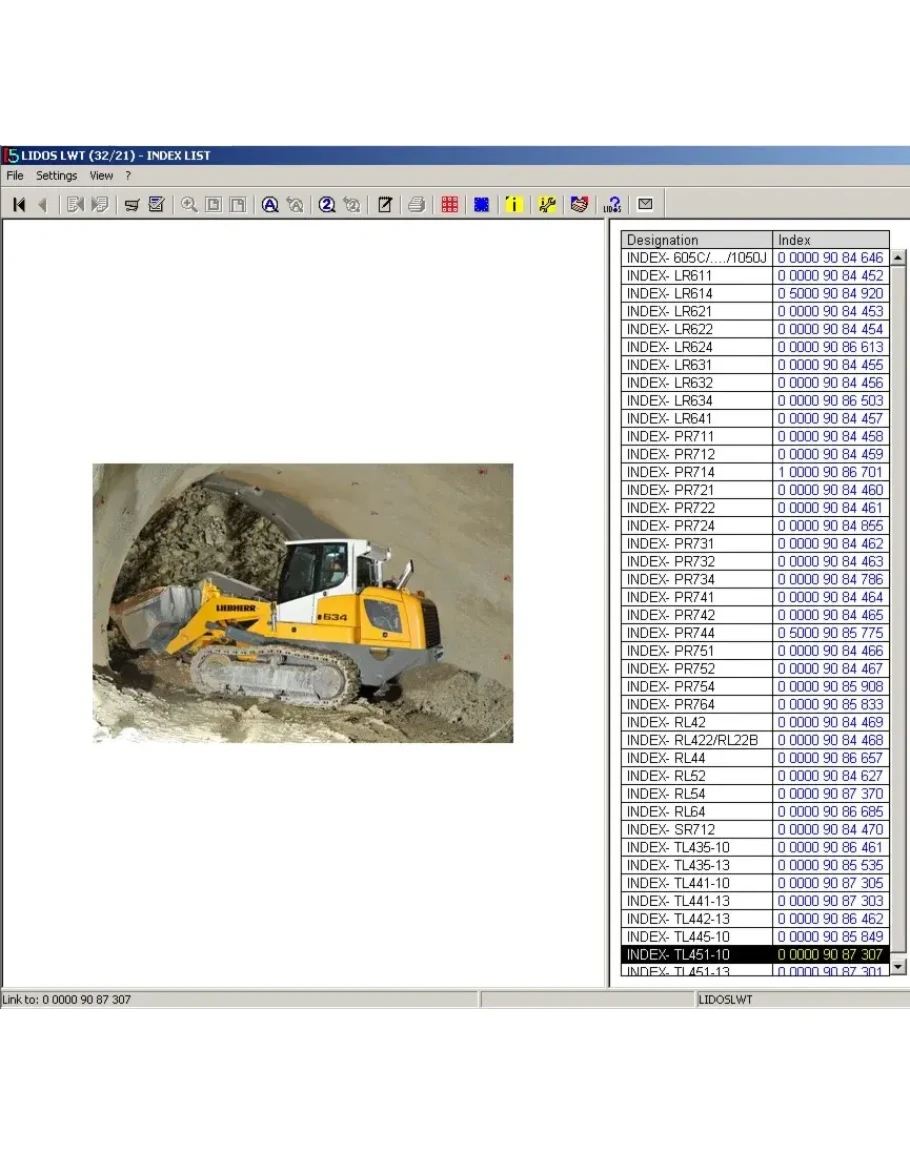Image resolution: width=910 pixels, height=1155 pixels.
Task: Click the handshake icon in toolbar
Action: pos(579,205)
